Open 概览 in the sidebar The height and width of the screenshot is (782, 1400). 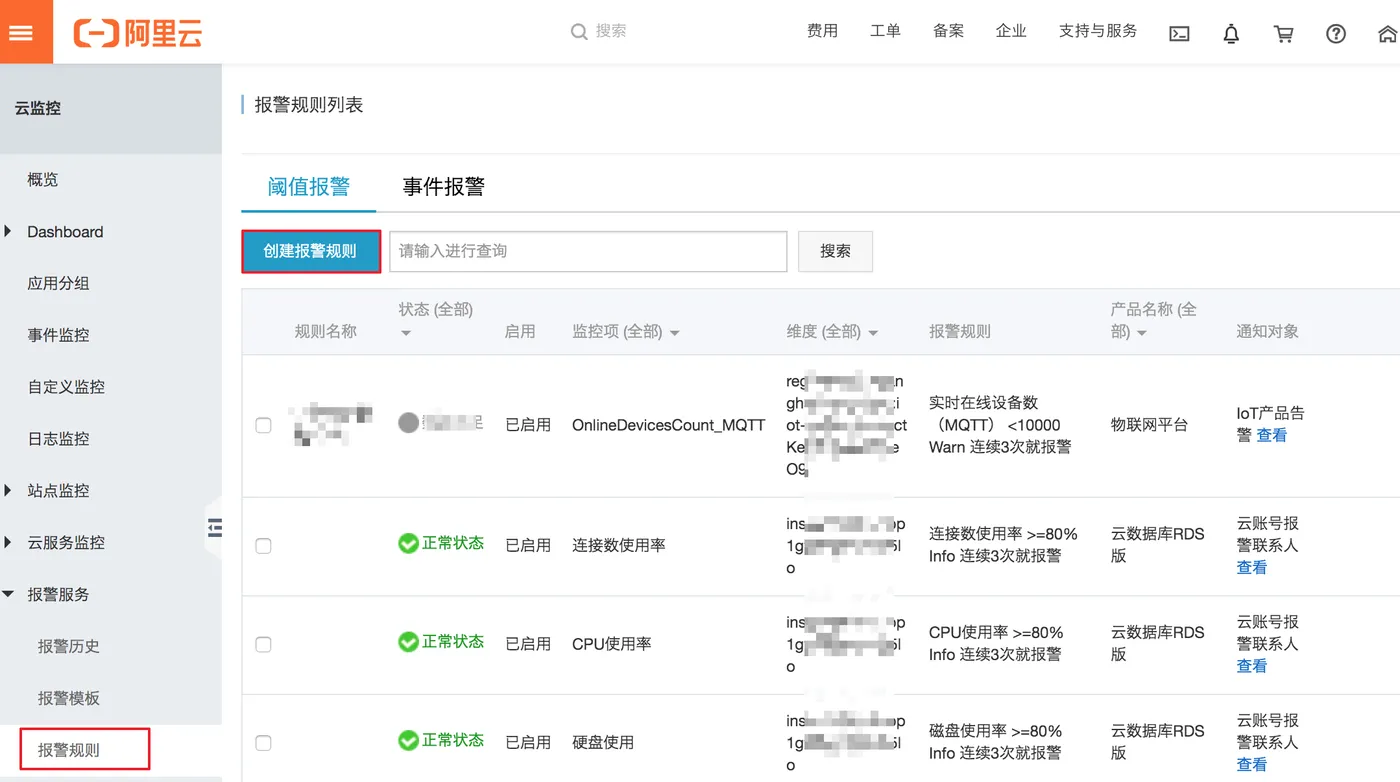coord(43,180)
